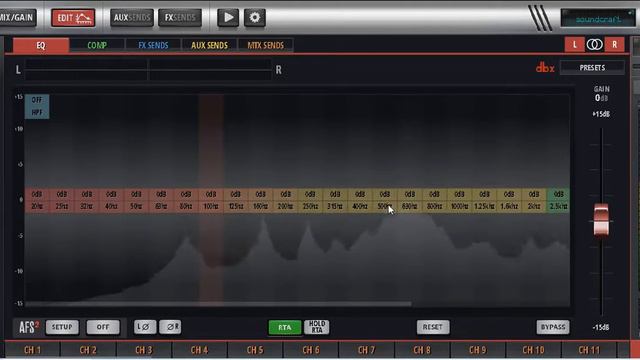The image size is (640, 360).
Task: Select channel CH 1
Action: [32, 350]
